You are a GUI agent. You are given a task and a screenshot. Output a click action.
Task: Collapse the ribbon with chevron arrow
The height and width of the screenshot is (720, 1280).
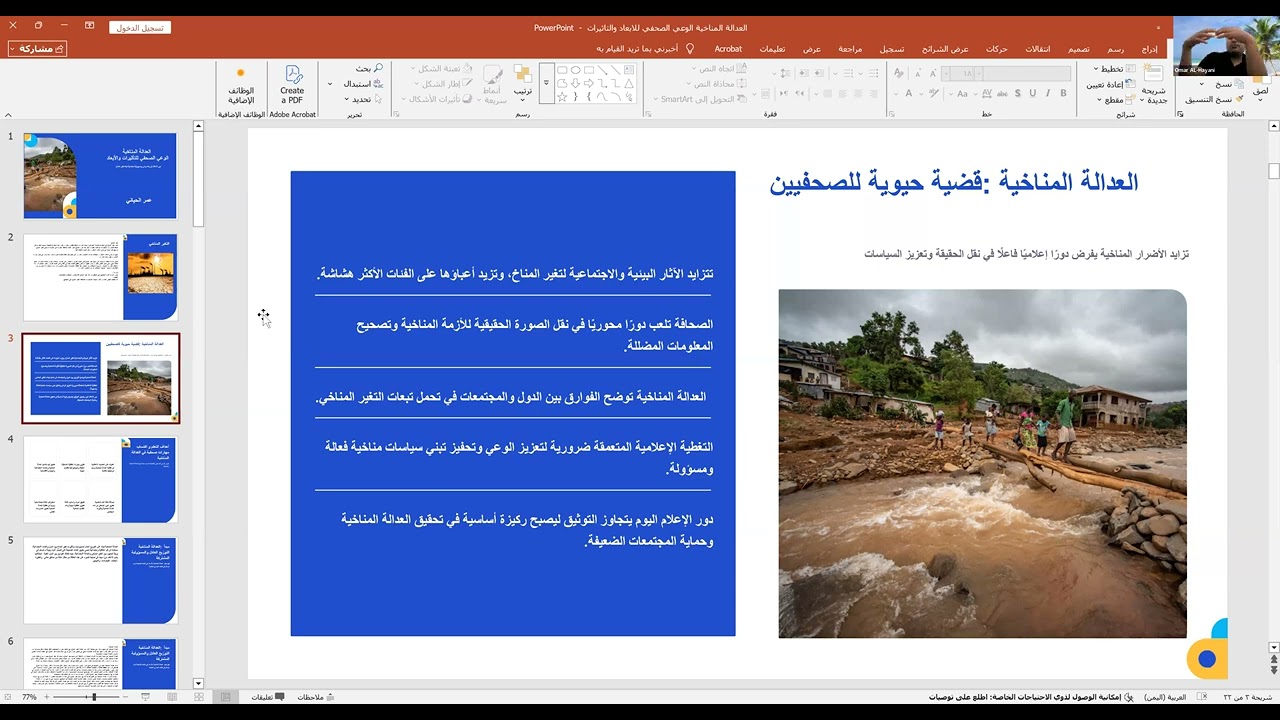[8, 115]
